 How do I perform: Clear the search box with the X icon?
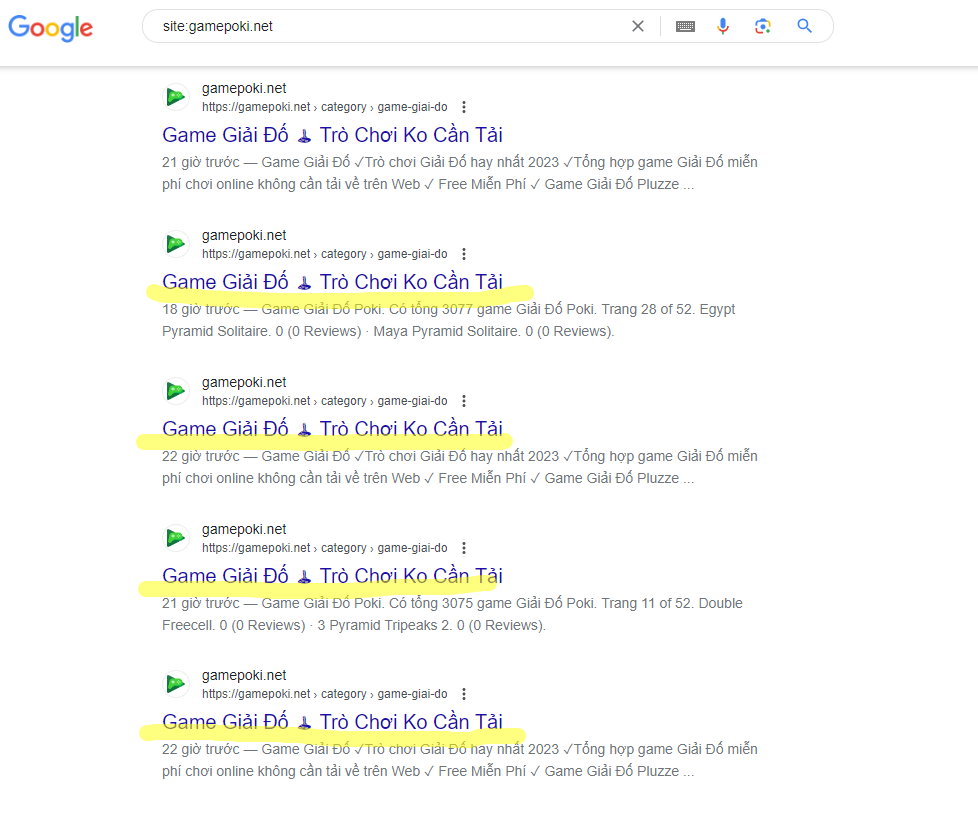[637, 26]
